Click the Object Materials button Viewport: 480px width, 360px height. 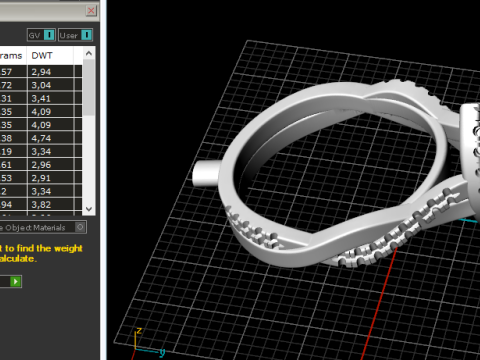coord(43,227)
